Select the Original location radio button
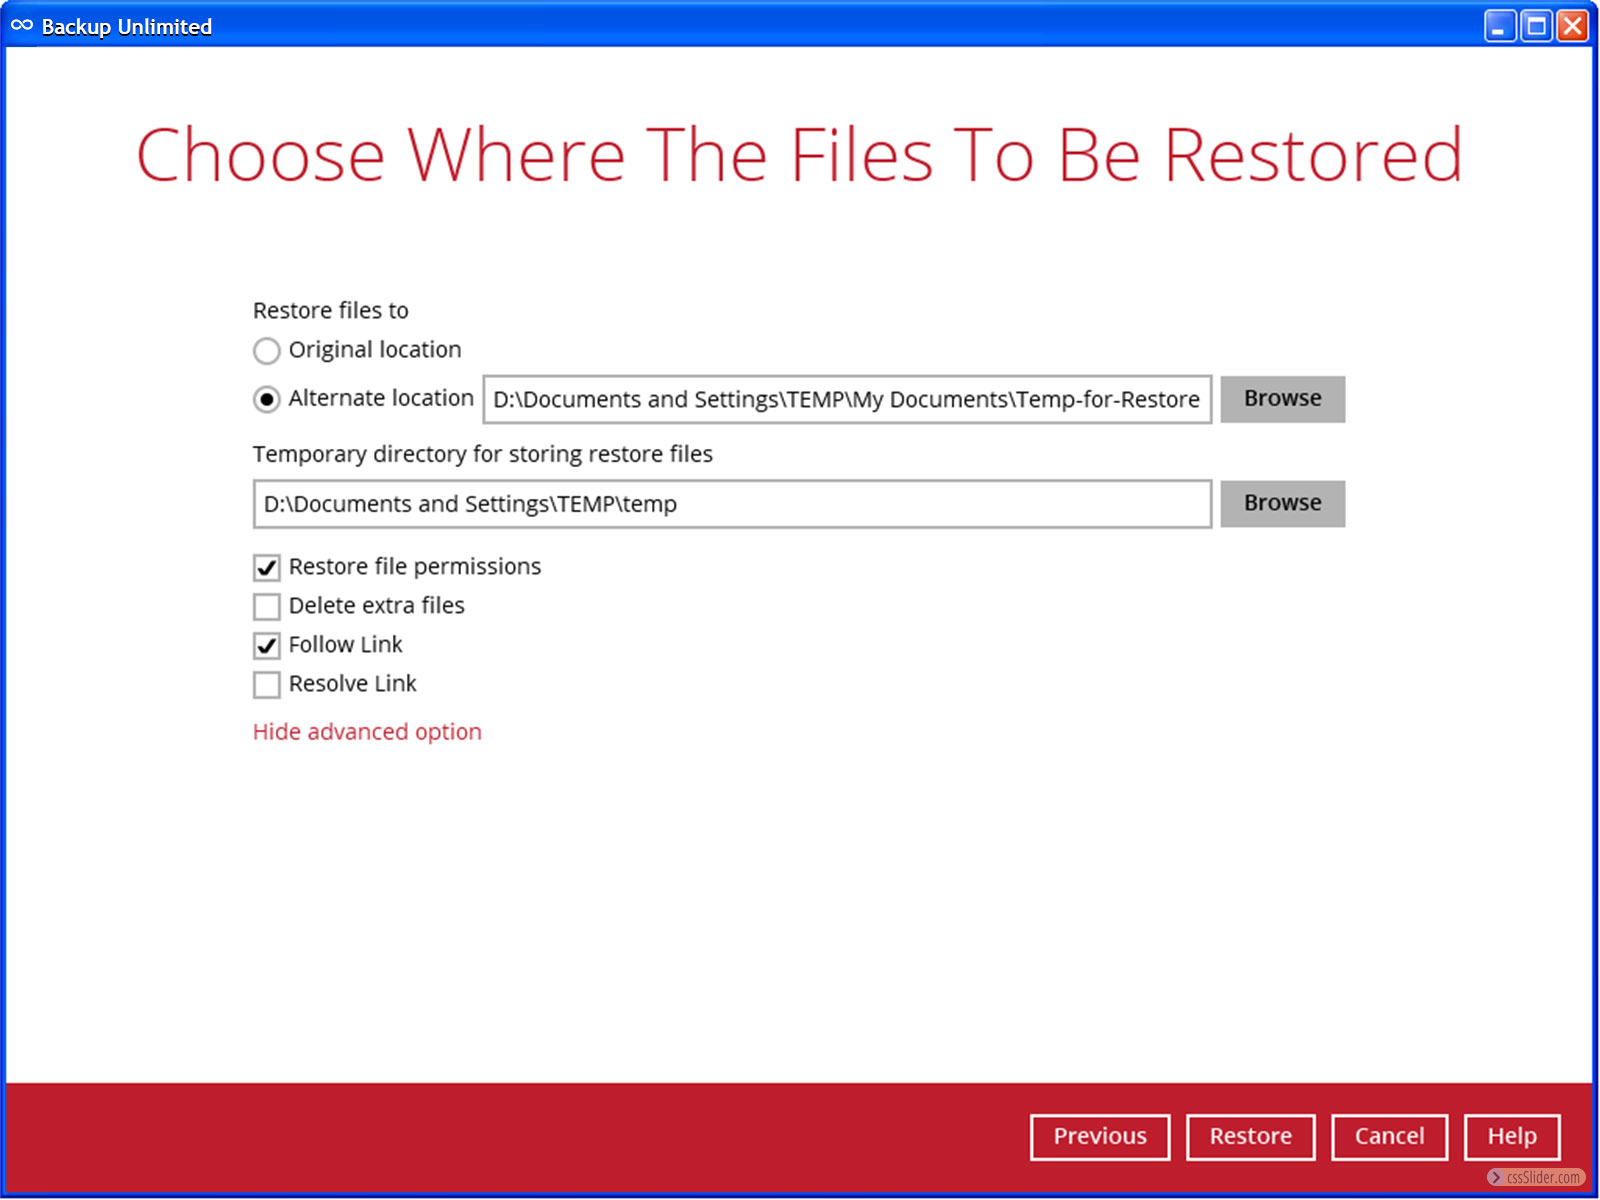This screenshot has width=1600, height=1200. pos(267,351)
